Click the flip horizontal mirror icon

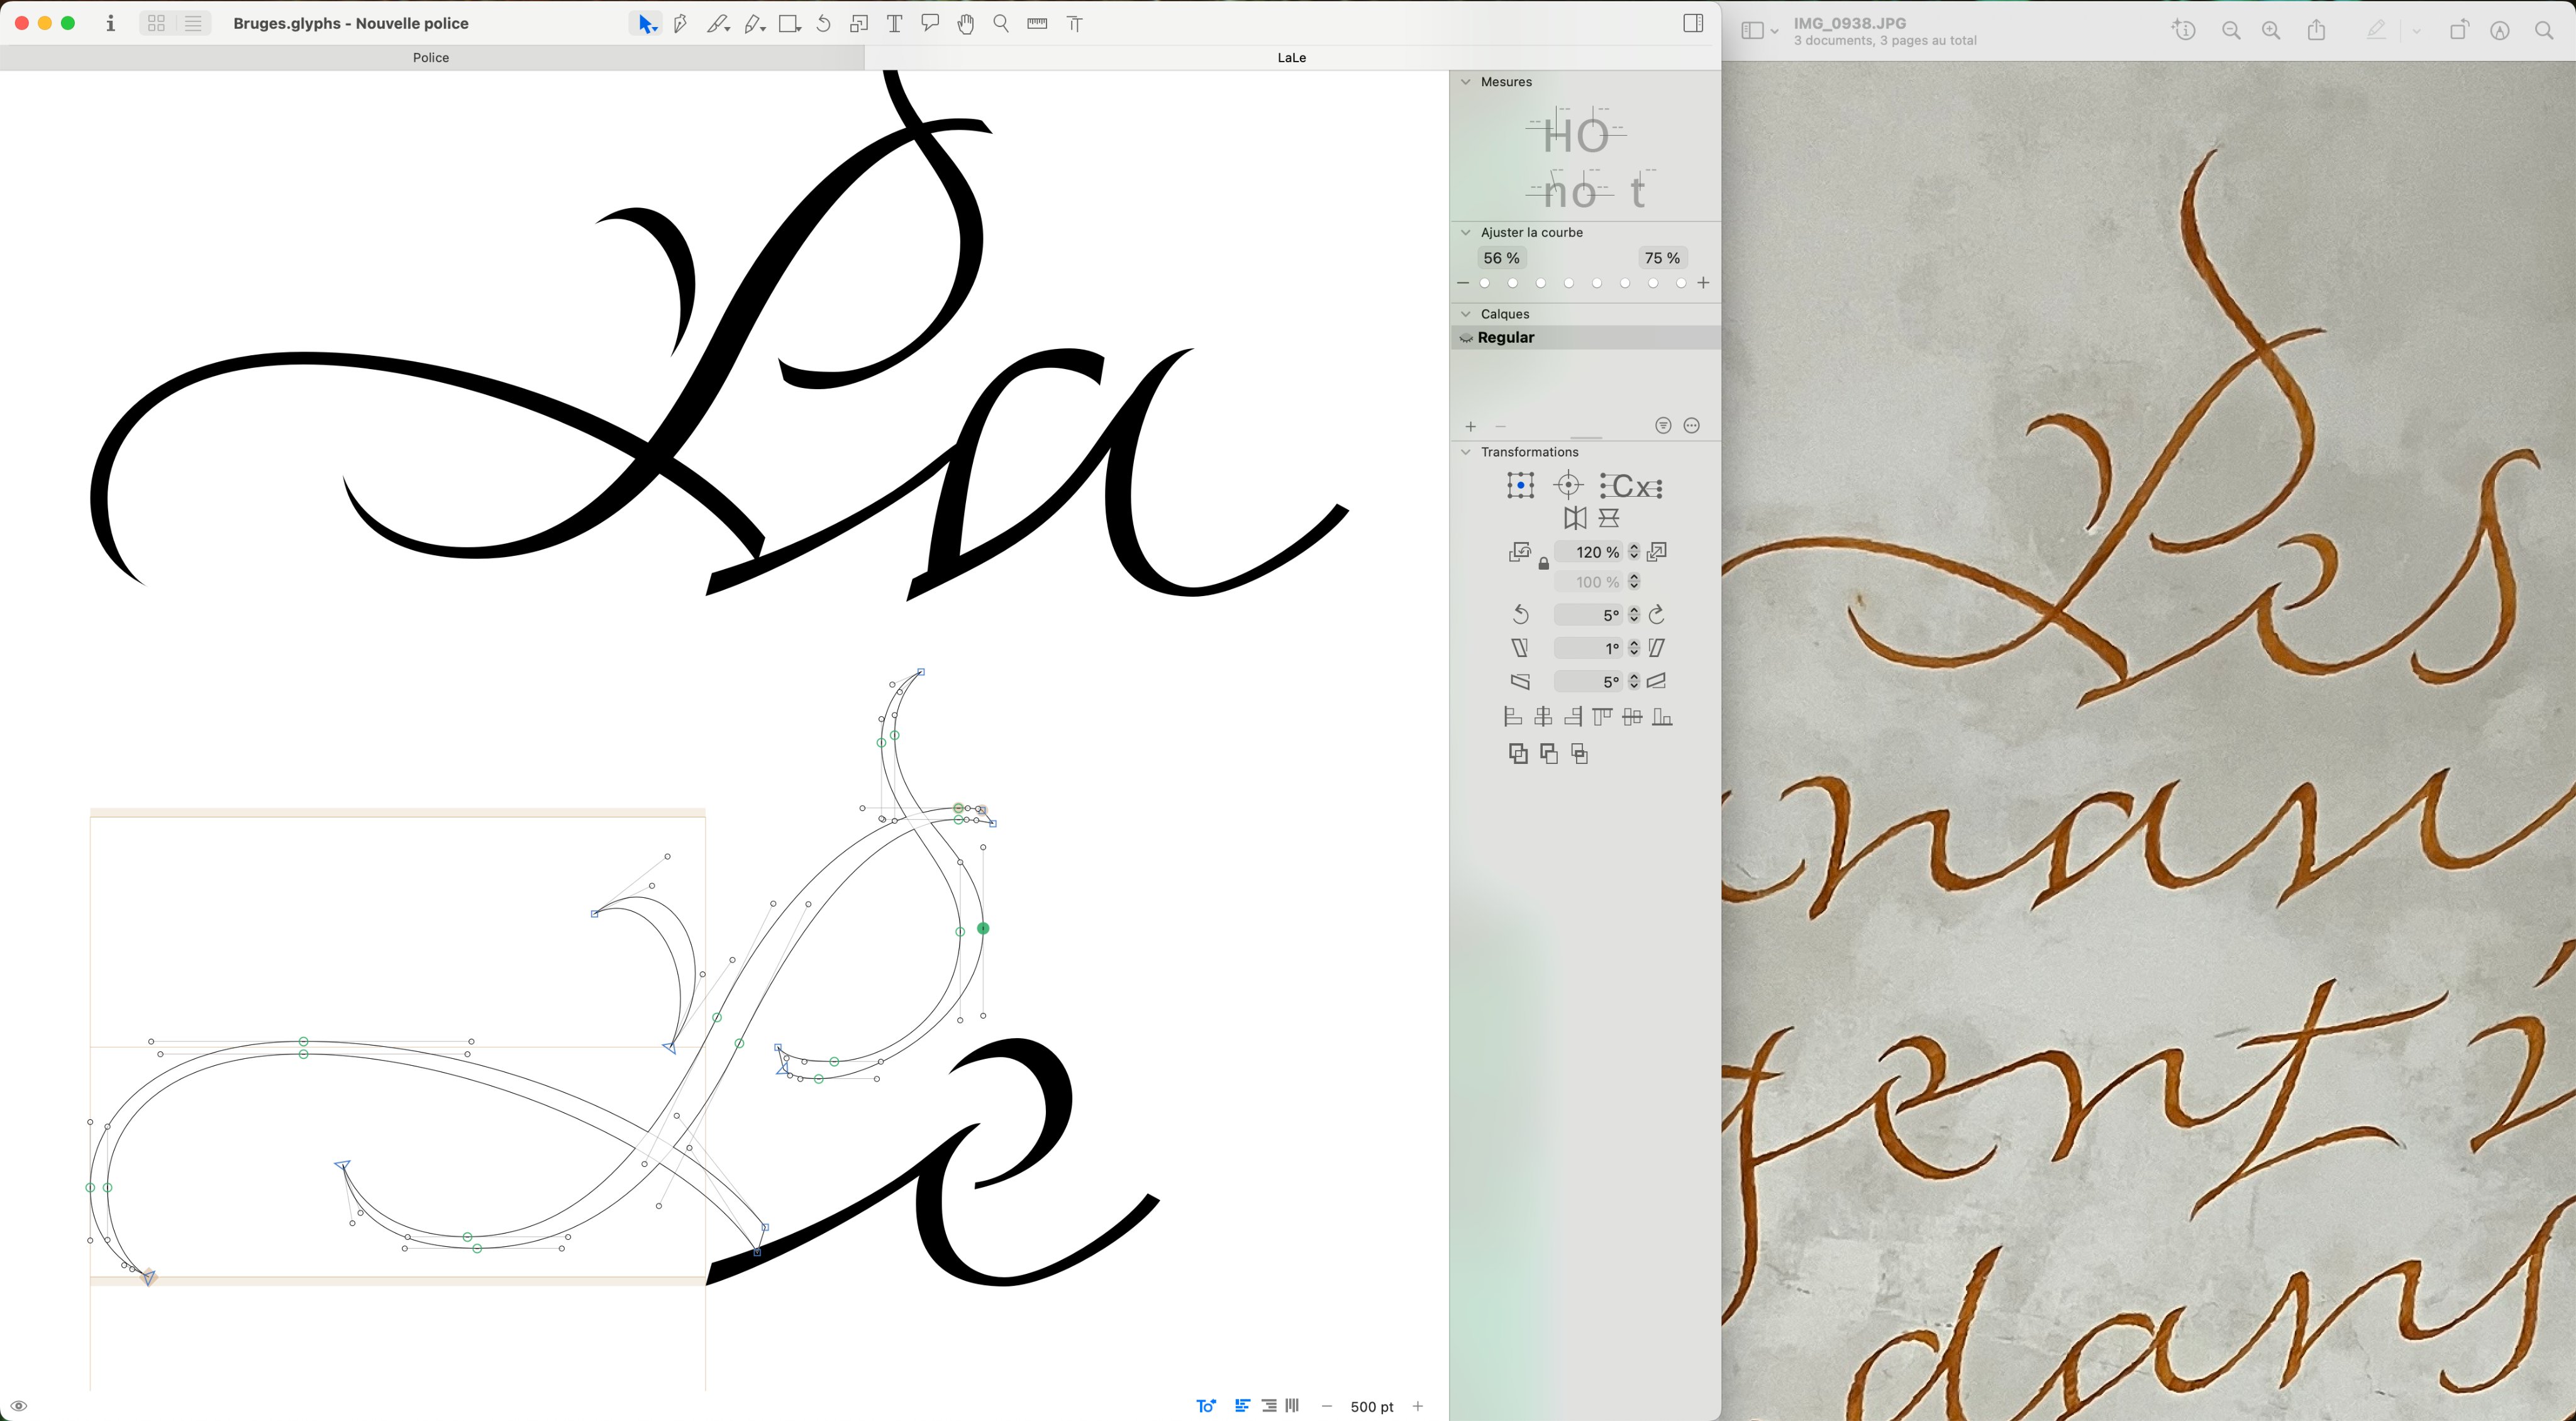click(1575, 518)
